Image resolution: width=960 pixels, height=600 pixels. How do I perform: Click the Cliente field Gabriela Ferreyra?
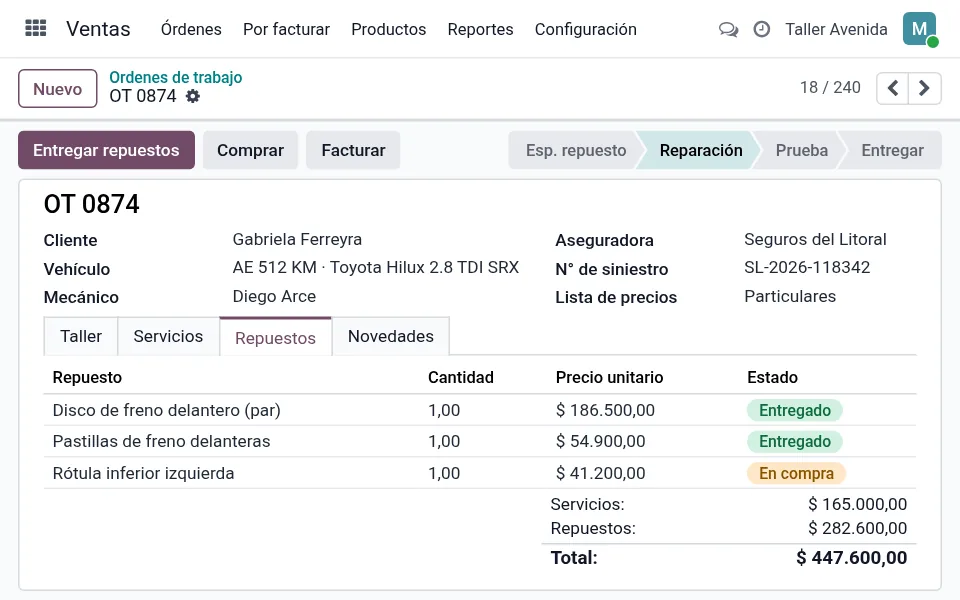tap(297, 239)
